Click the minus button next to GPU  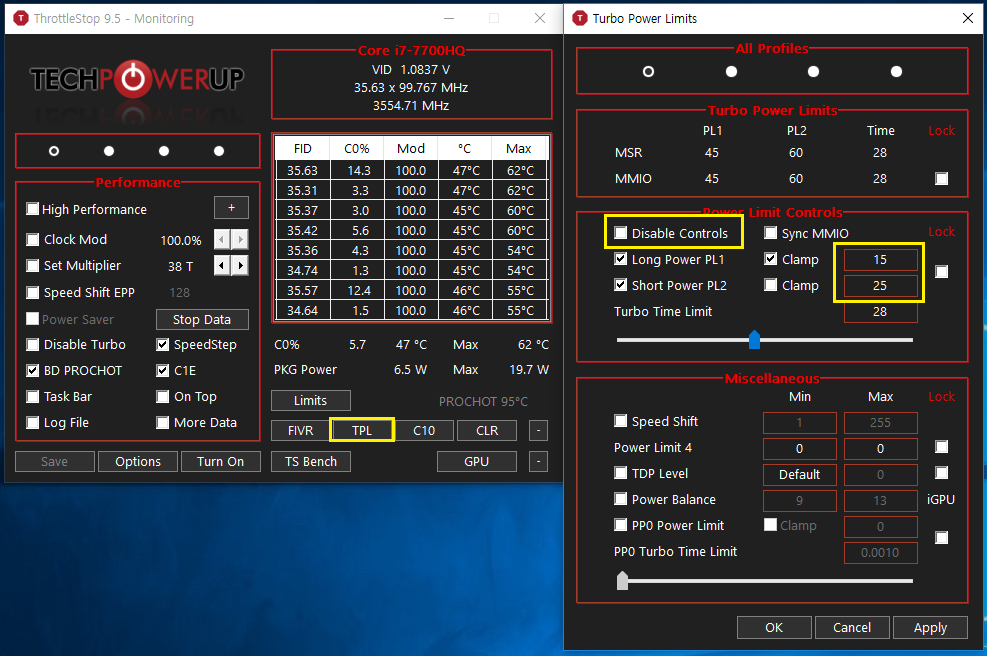[538, 461]
